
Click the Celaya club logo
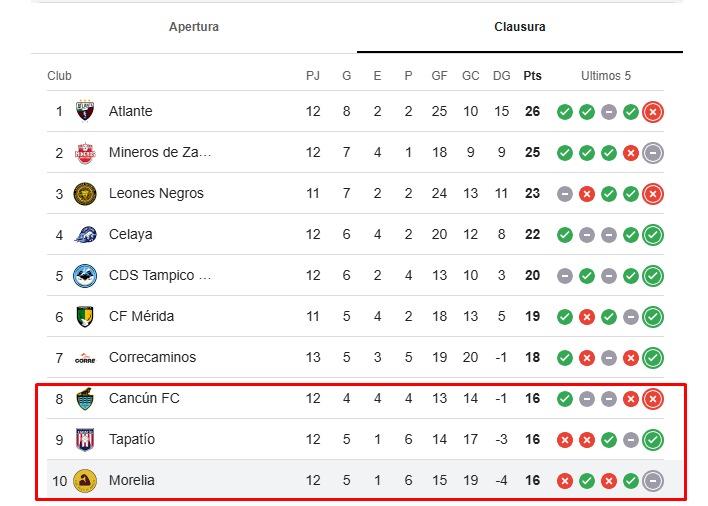coord(85,234)
